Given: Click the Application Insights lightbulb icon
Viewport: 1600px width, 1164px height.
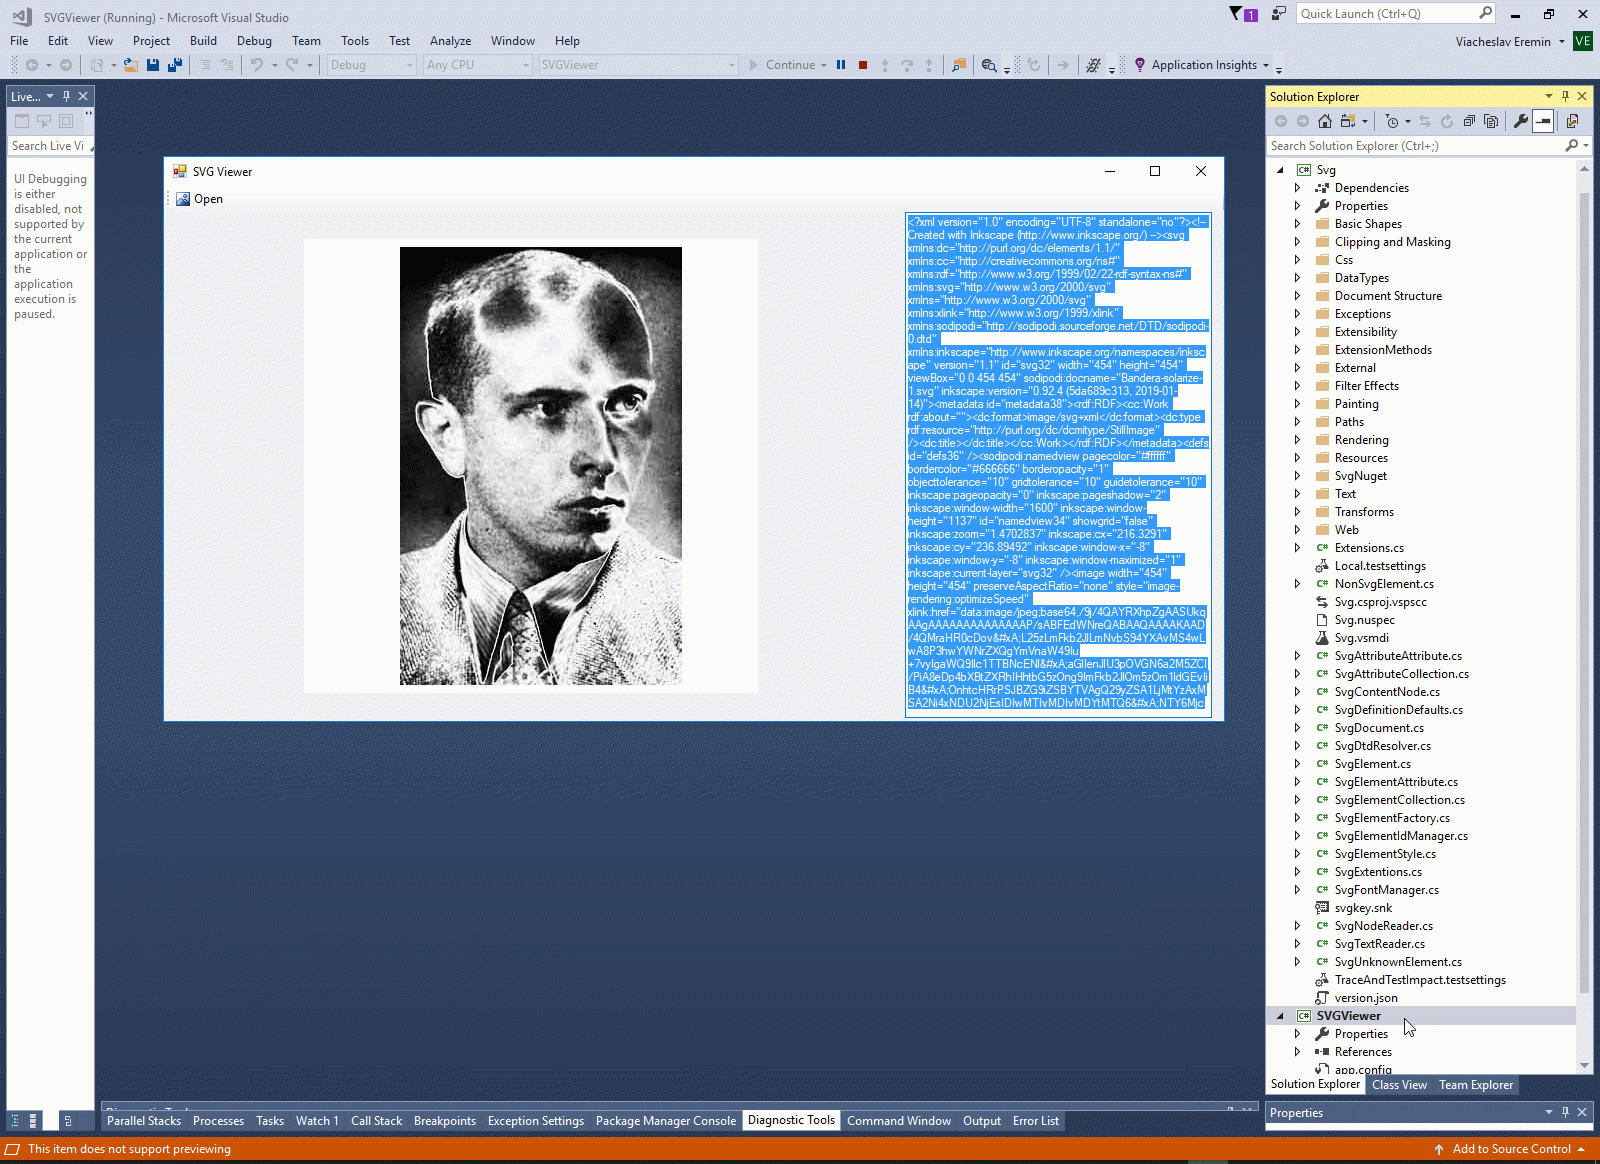Looking at the screenshot, I should coord(1139,65).
